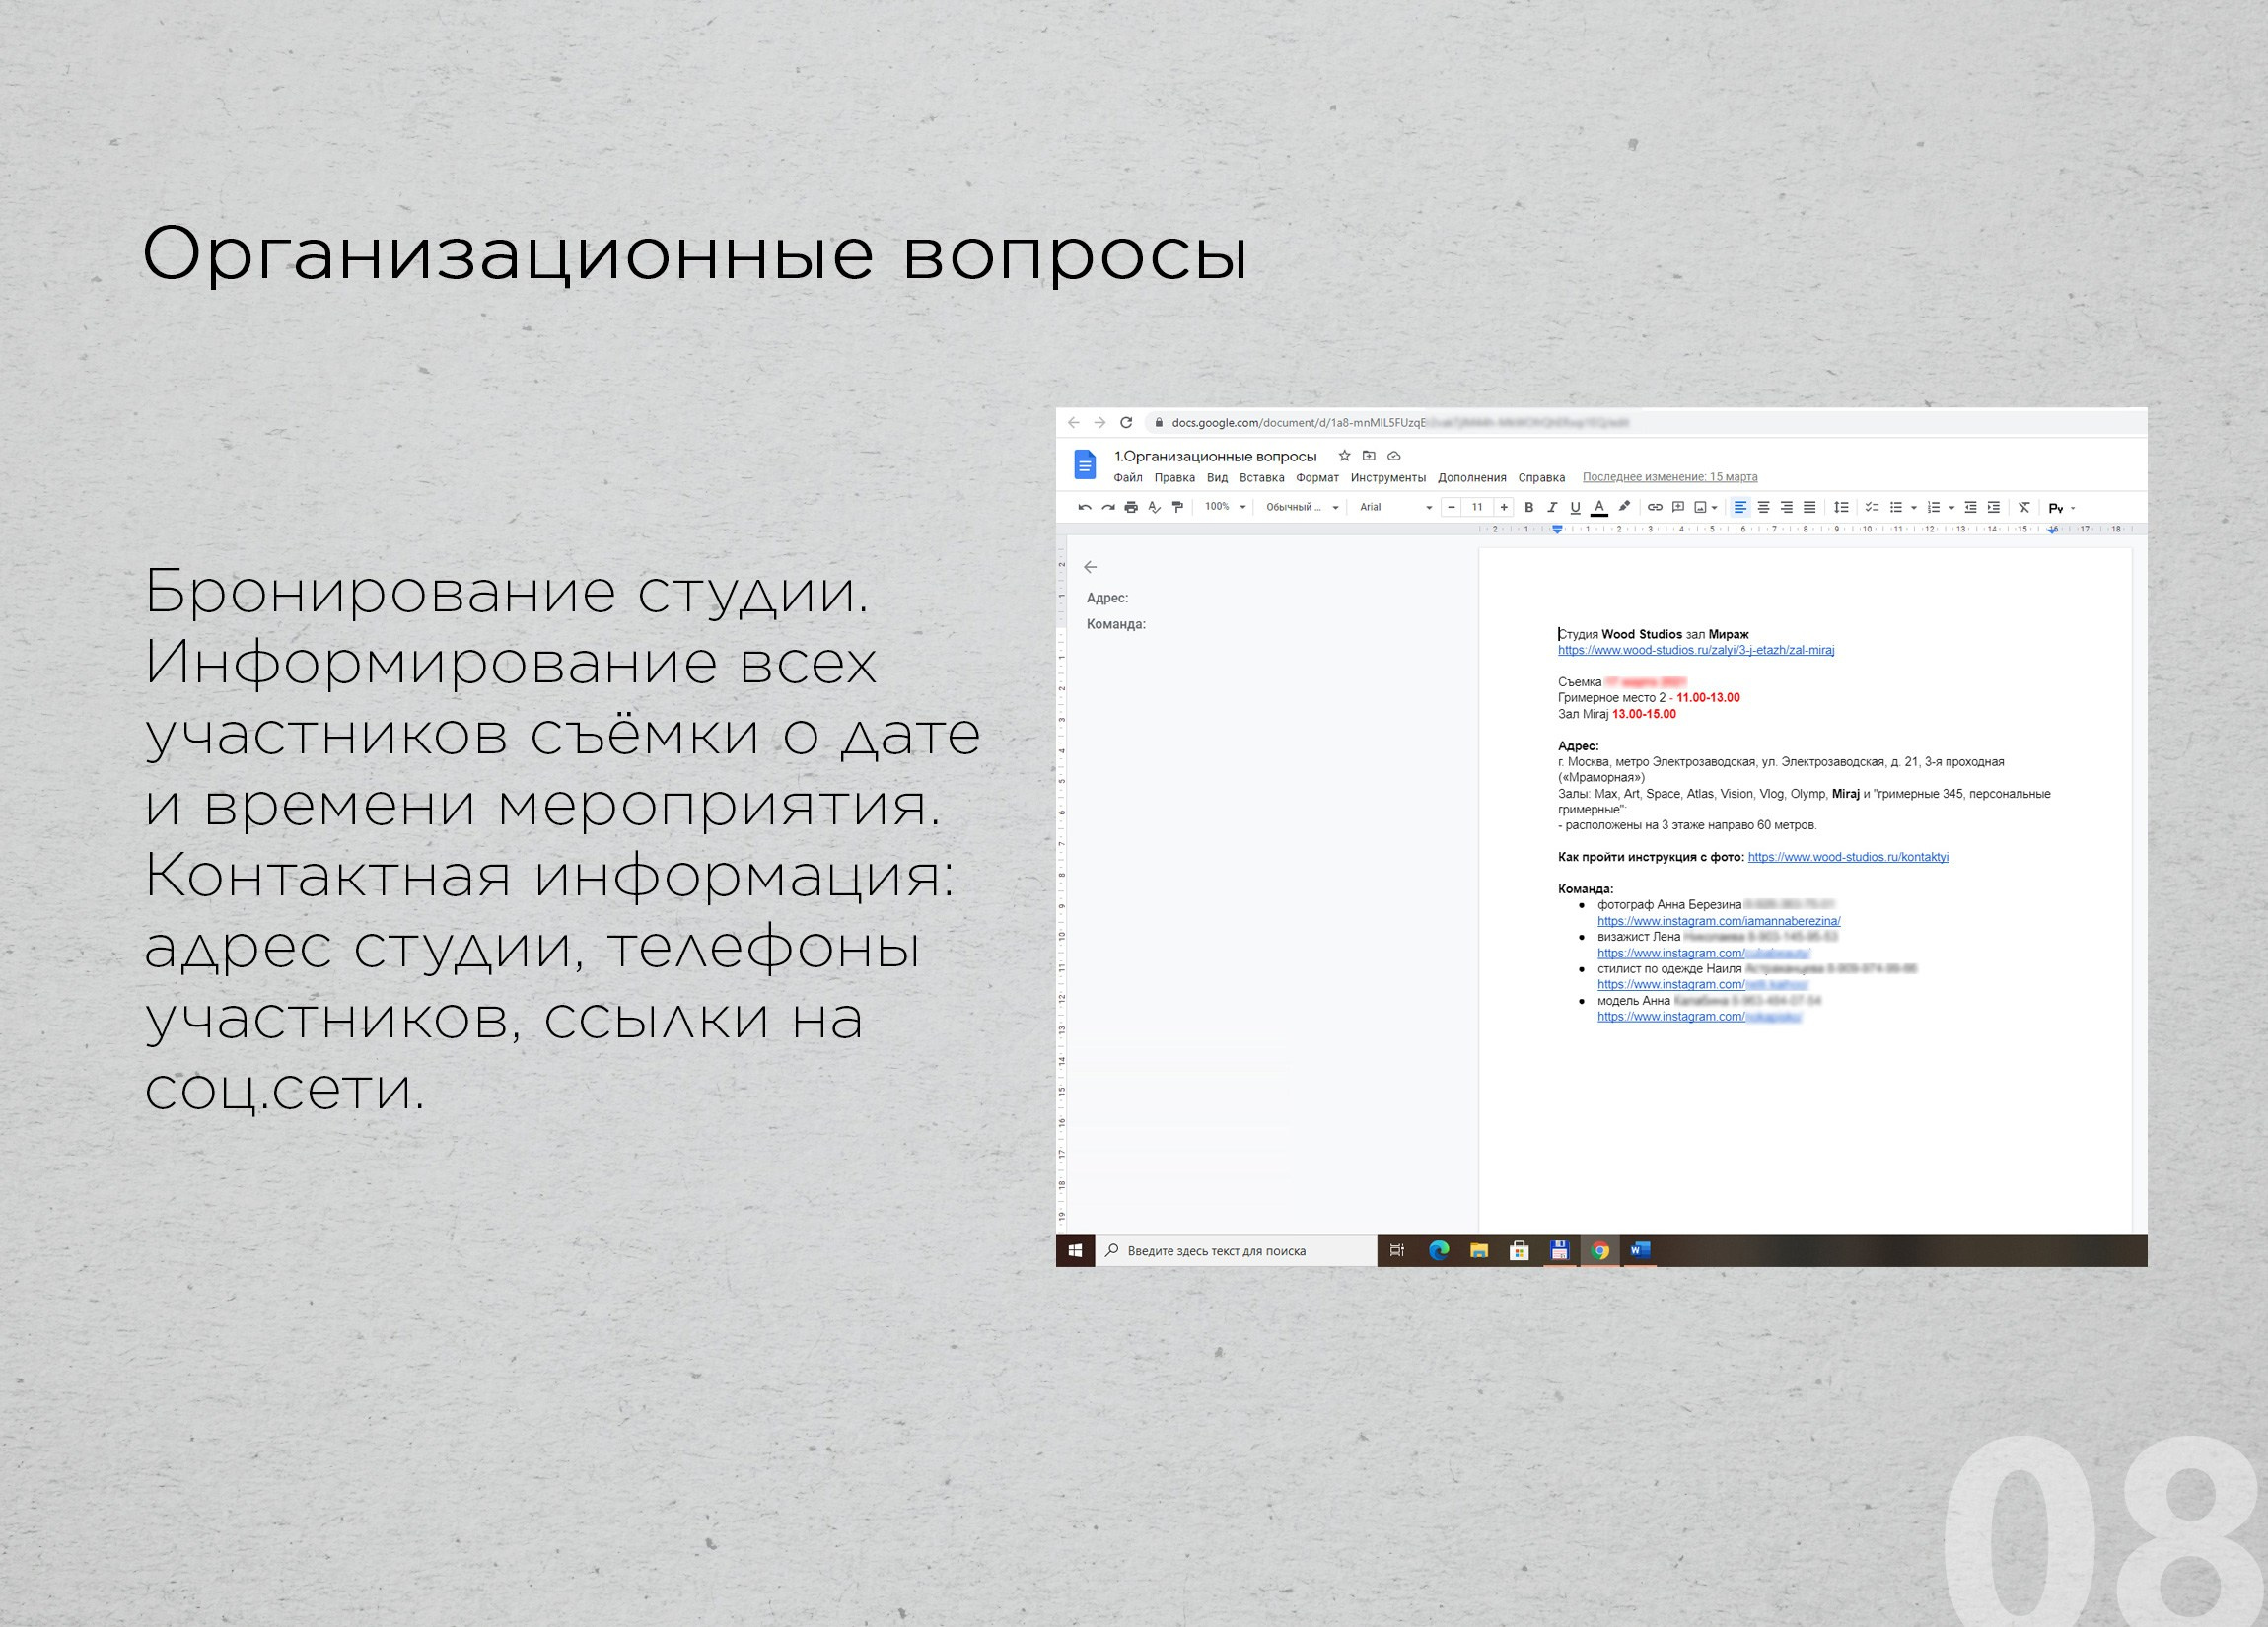Toggle underline formatting
The height and width of the screenshot is (1627, 2268).
click(1575, 507)
